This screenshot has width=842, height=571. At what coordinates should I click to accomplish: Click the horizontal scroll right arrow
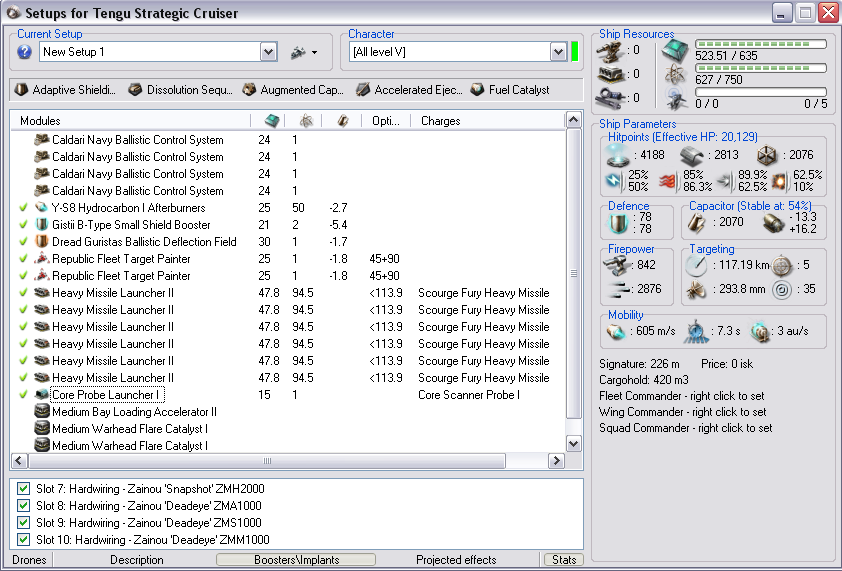point(556,460)
